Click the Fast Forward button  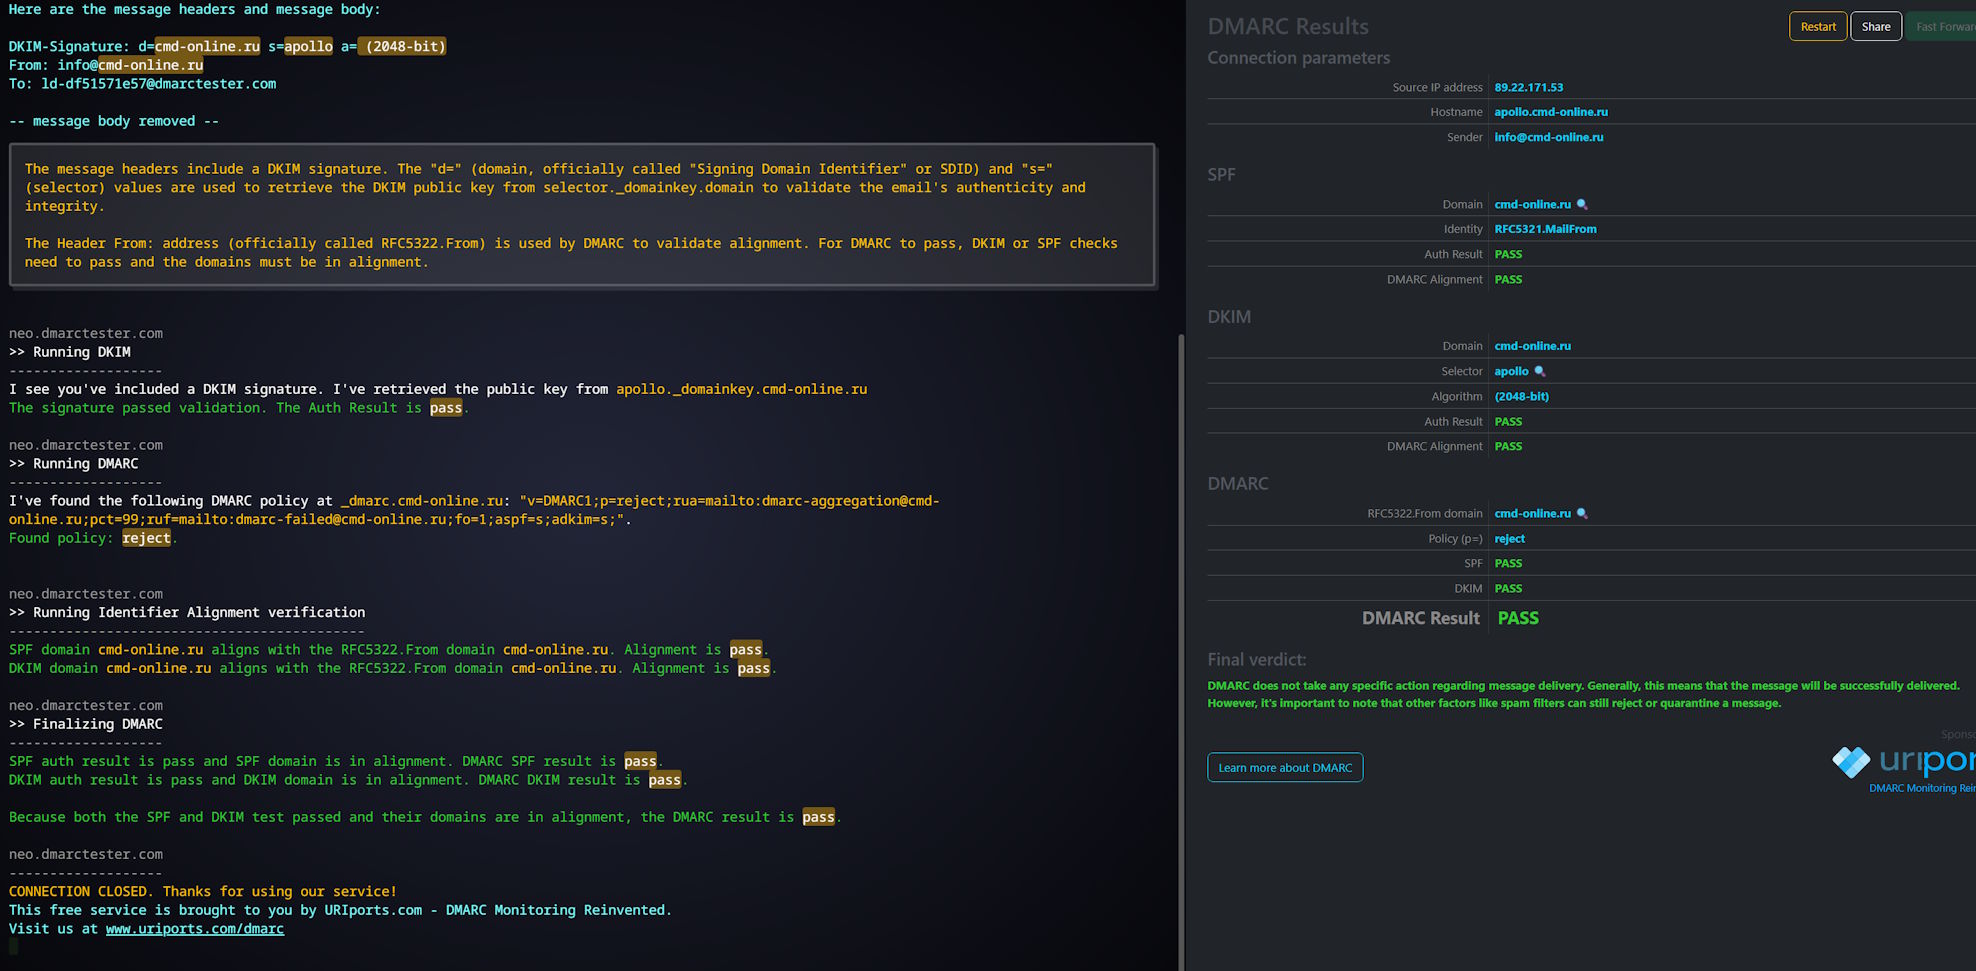pos(1943,27)
